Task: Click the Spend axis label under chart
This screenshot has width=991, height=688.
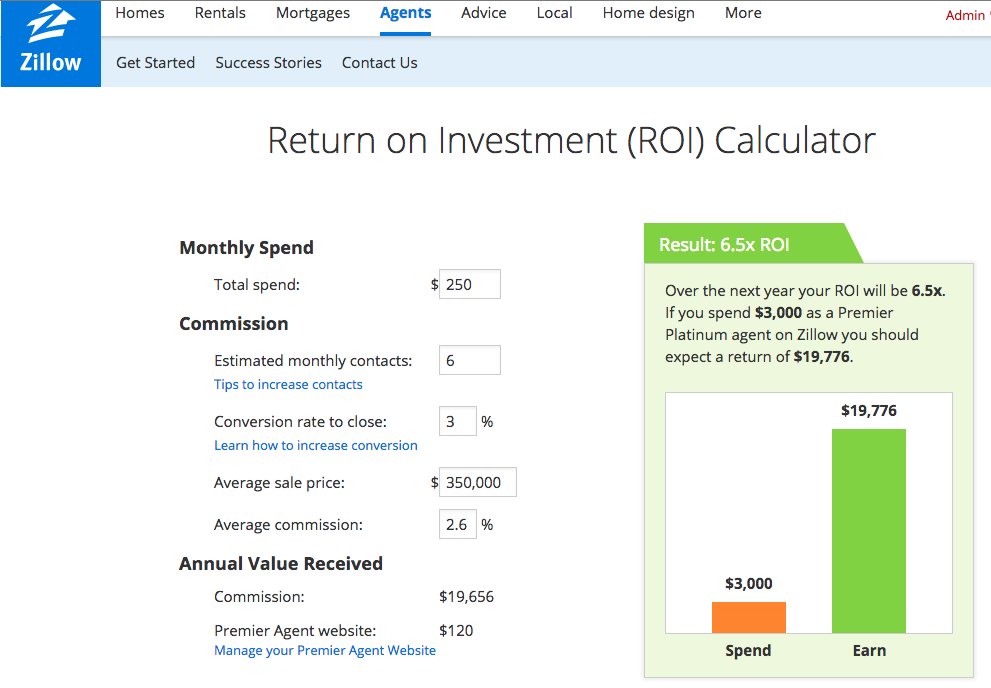Action: coord(748,651)
